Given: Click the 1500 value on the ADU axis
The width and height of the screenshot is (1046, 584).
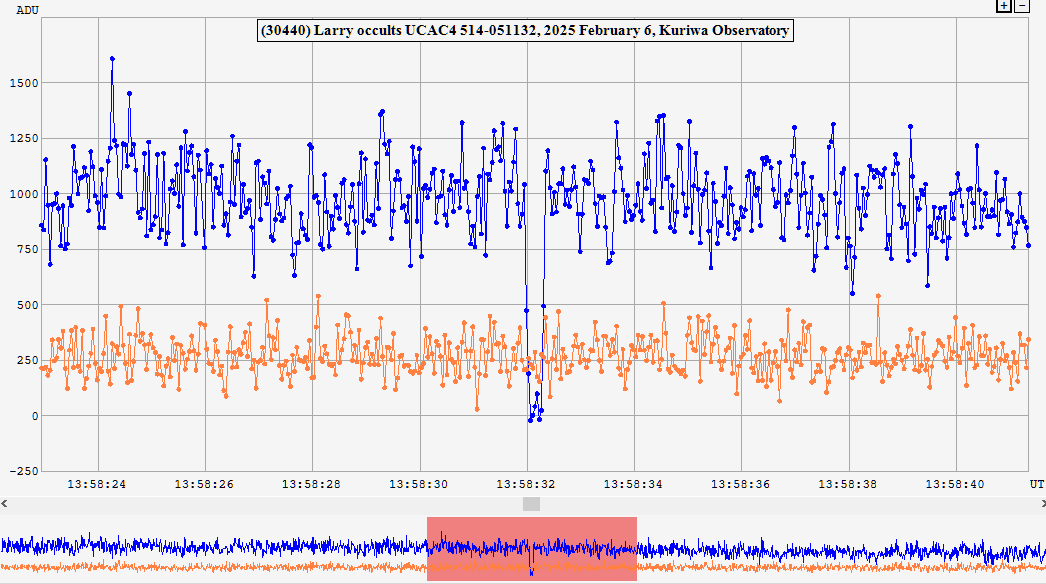Looking at the screenshot, I should 24,83.
